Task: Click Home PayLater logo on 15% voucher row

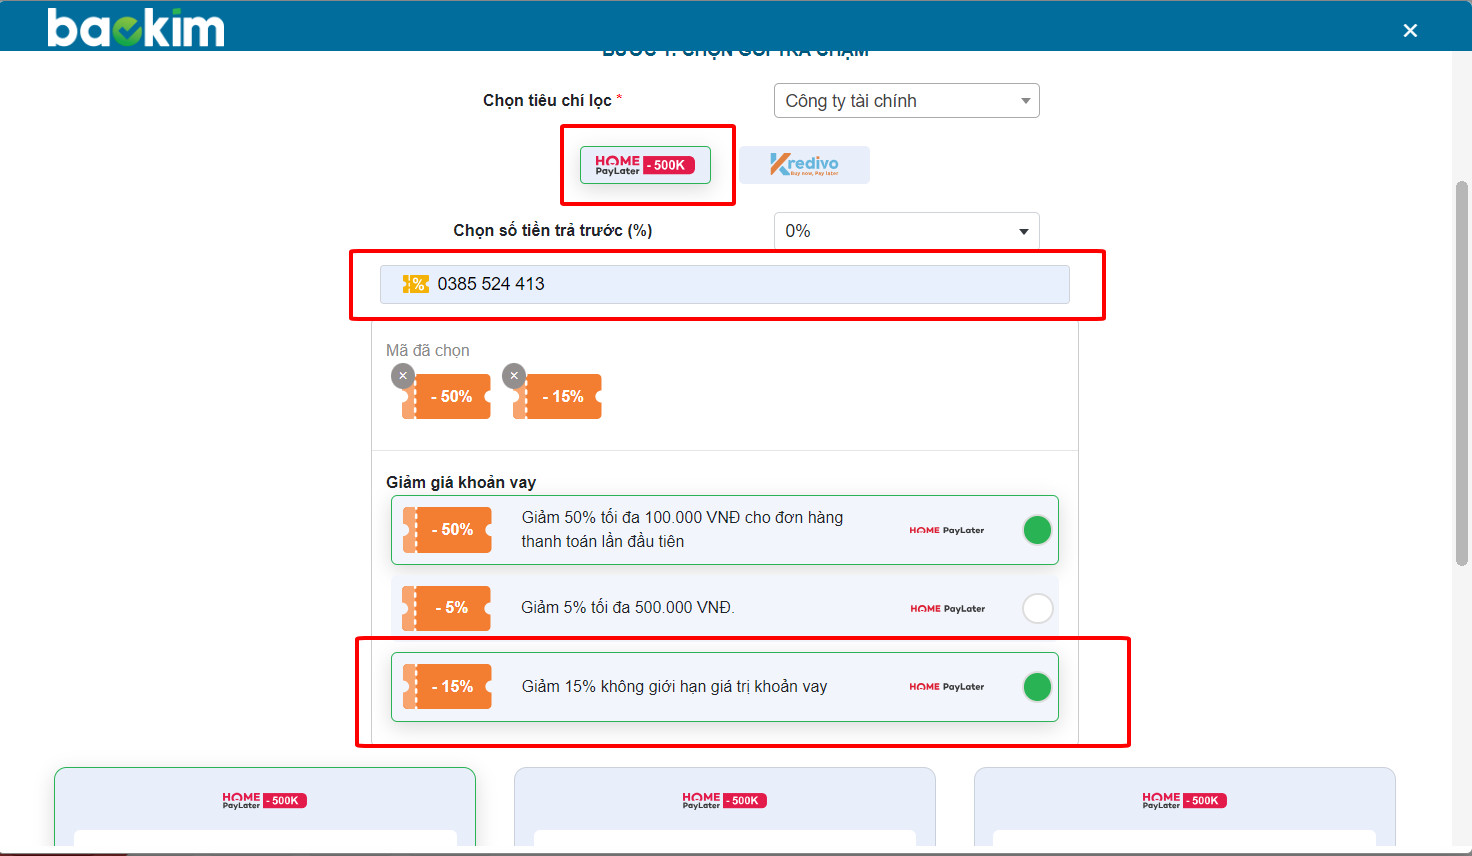Action: [x=947, y=687]
